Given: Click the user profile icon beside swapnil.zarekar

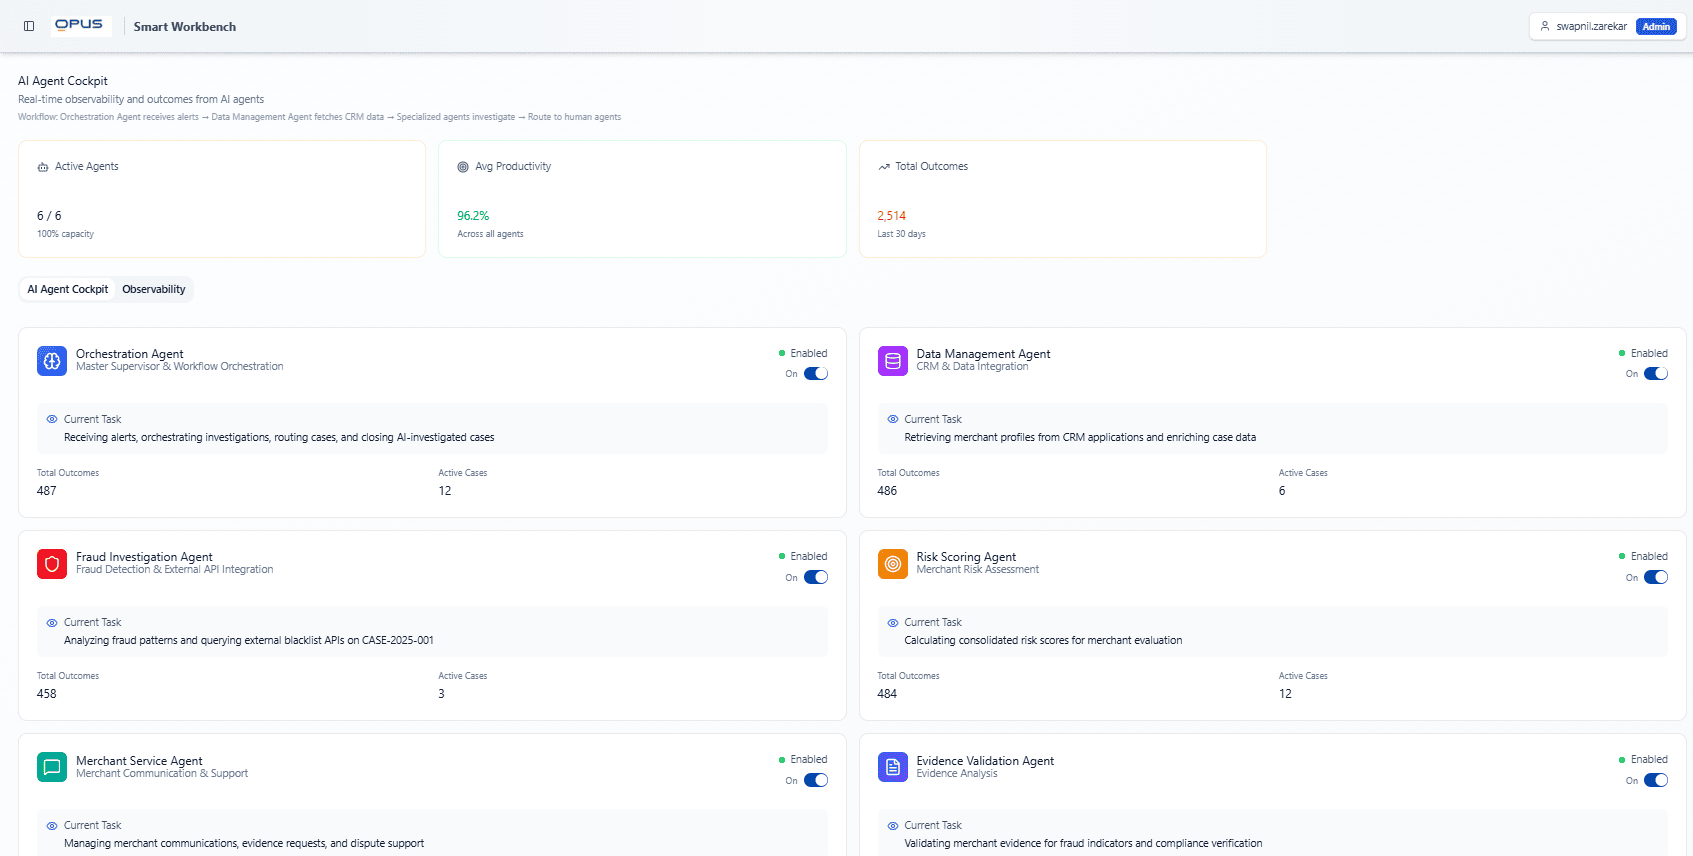Looking at the screenshot, I should [1545, 26].
